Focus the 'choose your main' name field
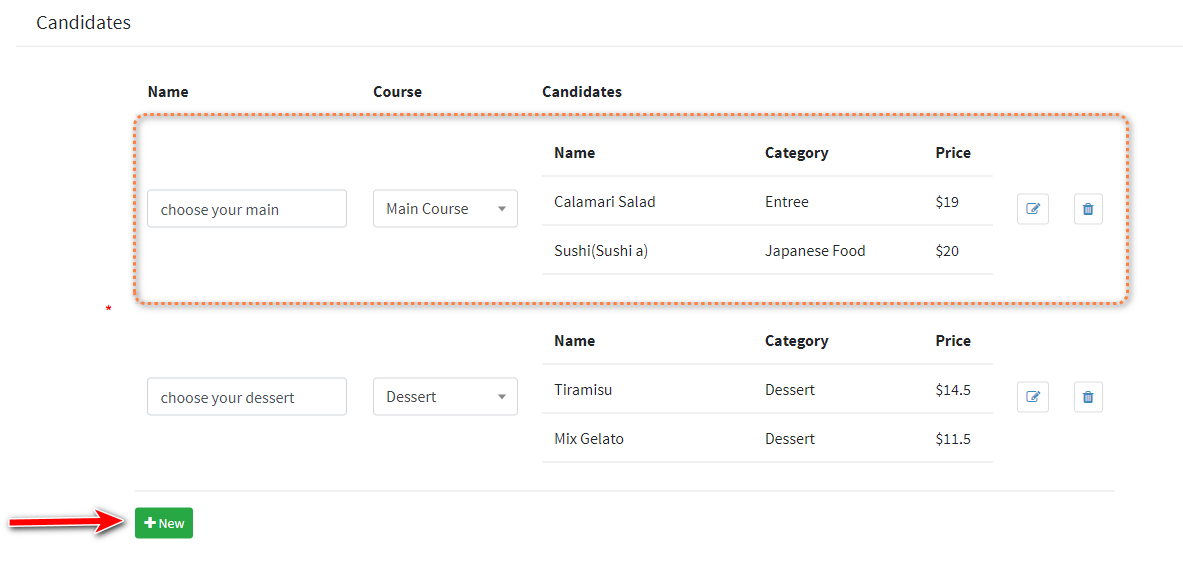 point(247,209)
